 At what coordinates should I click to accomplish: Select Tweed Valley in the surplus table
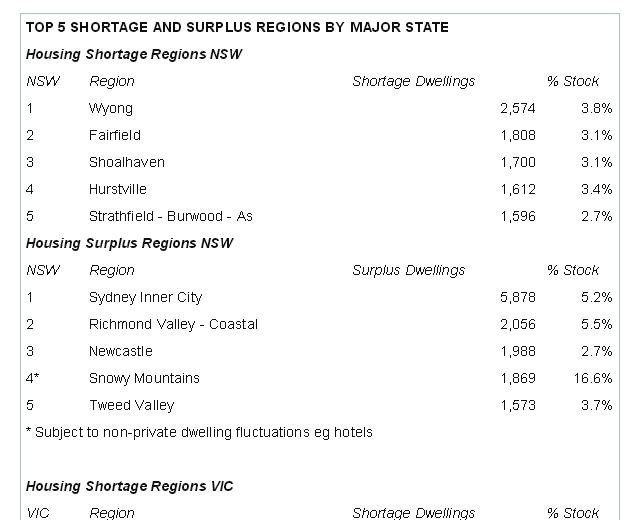click(131, 405)
